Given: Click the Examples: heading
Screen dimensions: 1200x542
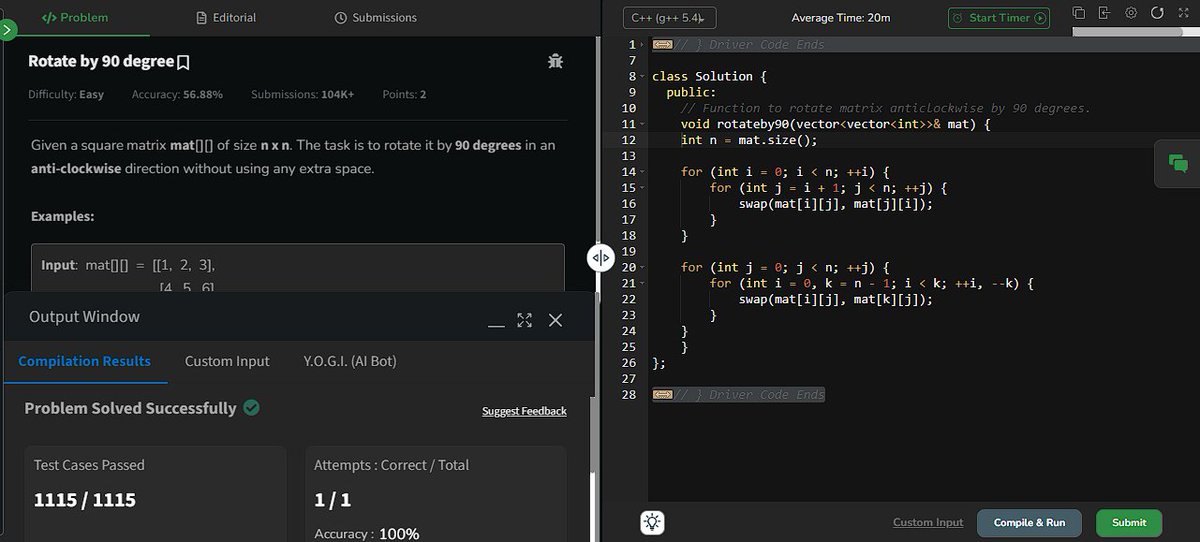Looking at the screenshot, I should 63,216.
